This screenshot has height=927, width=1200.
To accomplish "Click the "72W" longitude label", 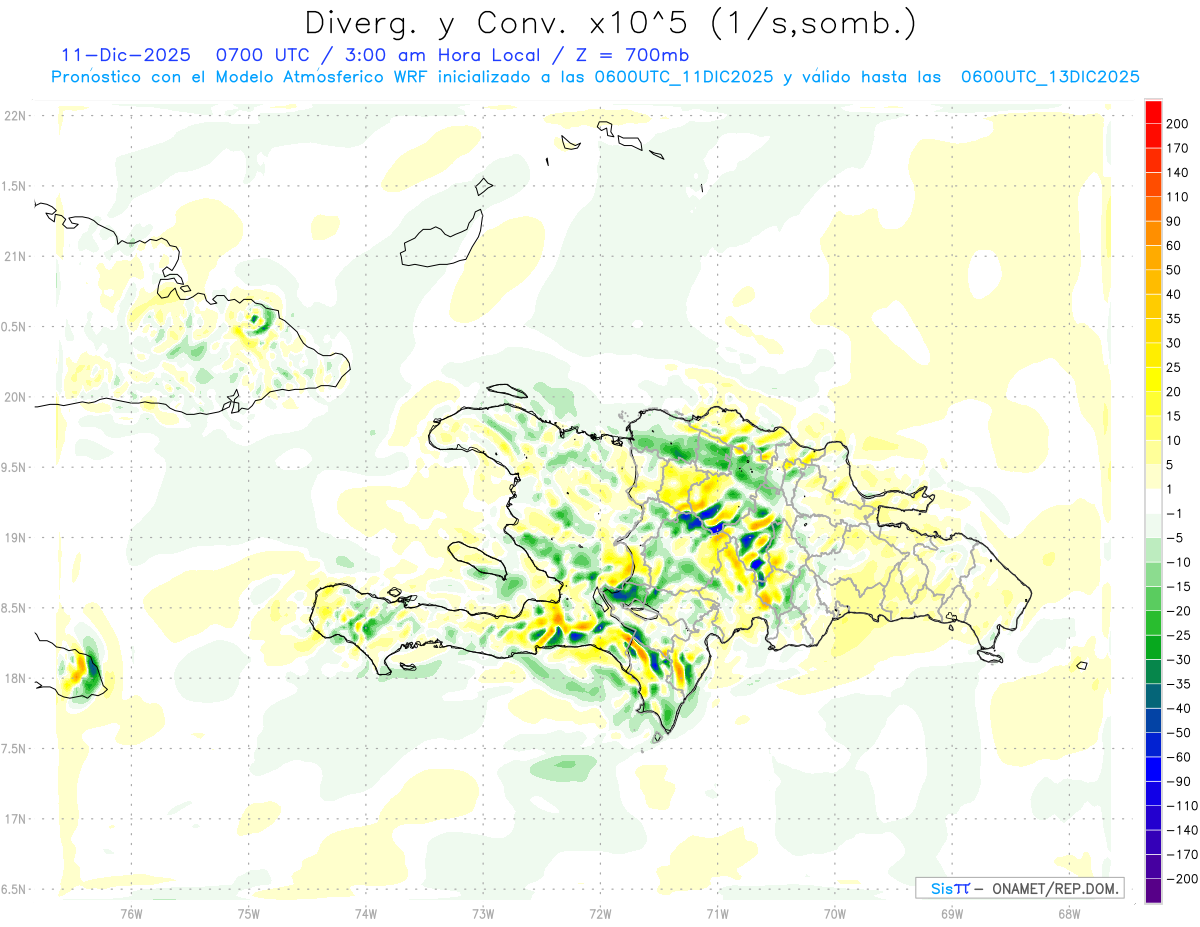I will point(600,913).
